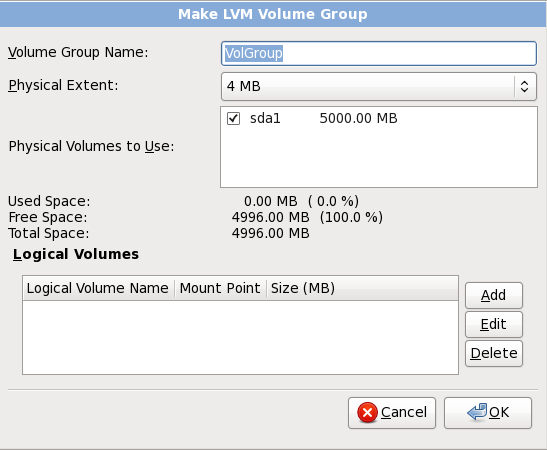Select the sda1 row text

[x=265, y=118]
